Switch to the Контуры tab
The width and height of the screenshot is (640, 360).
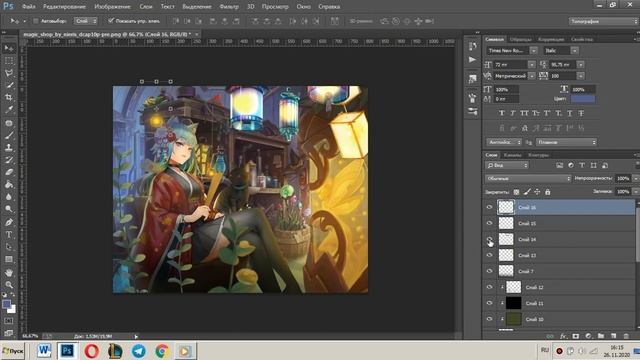(538, 155)
